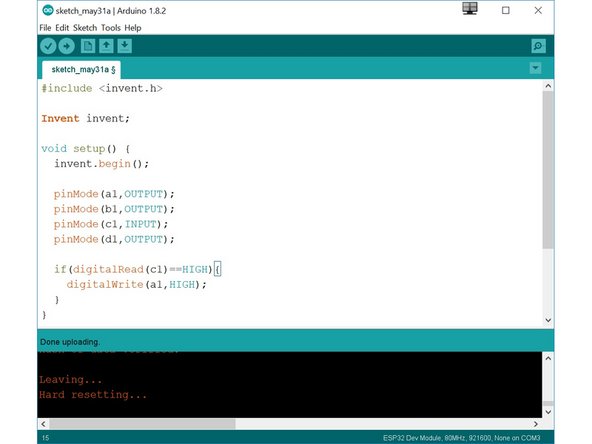
Task: Click the 'Invent invent;' declaration line
Action: (85, 119)
